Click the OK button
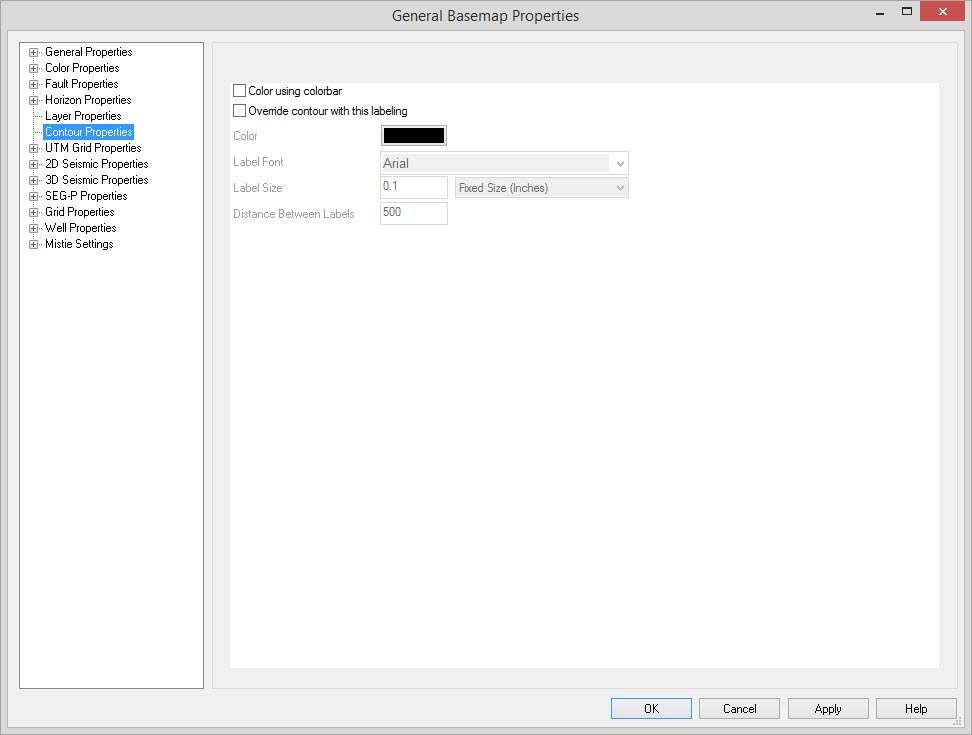 [651, 708]
